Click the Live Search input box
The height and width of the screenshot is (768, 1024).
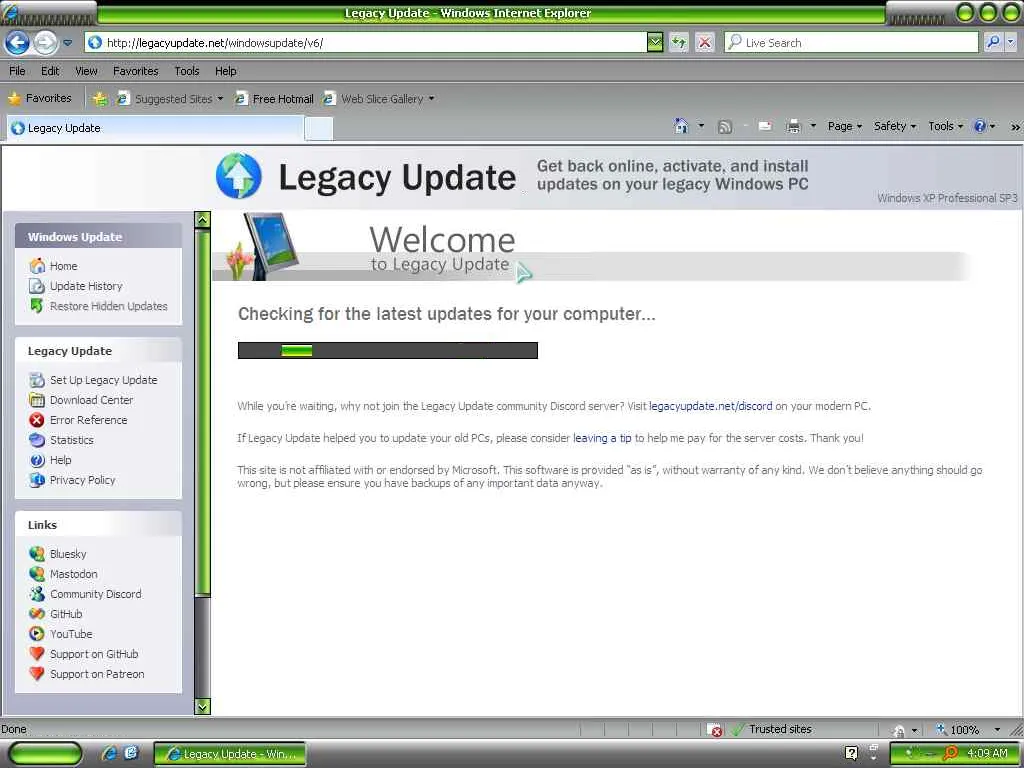tap(851, 42)
